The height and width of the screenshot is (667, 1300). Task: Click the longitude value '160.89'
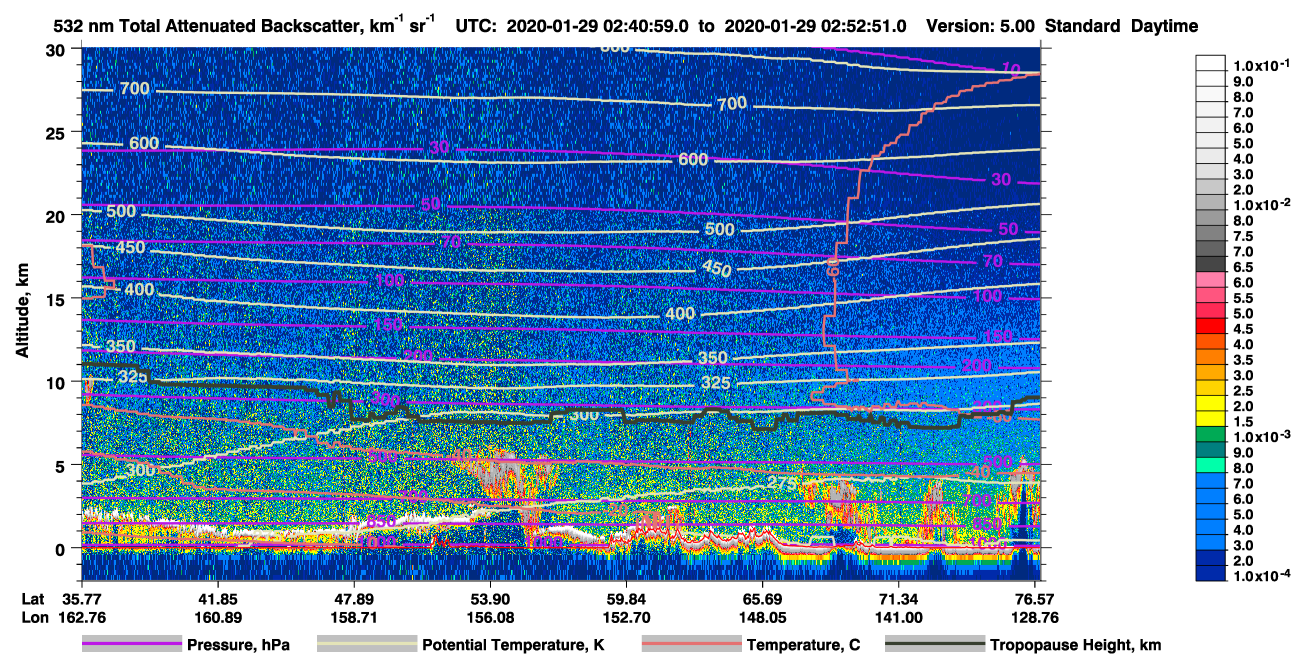pos(216,618)
